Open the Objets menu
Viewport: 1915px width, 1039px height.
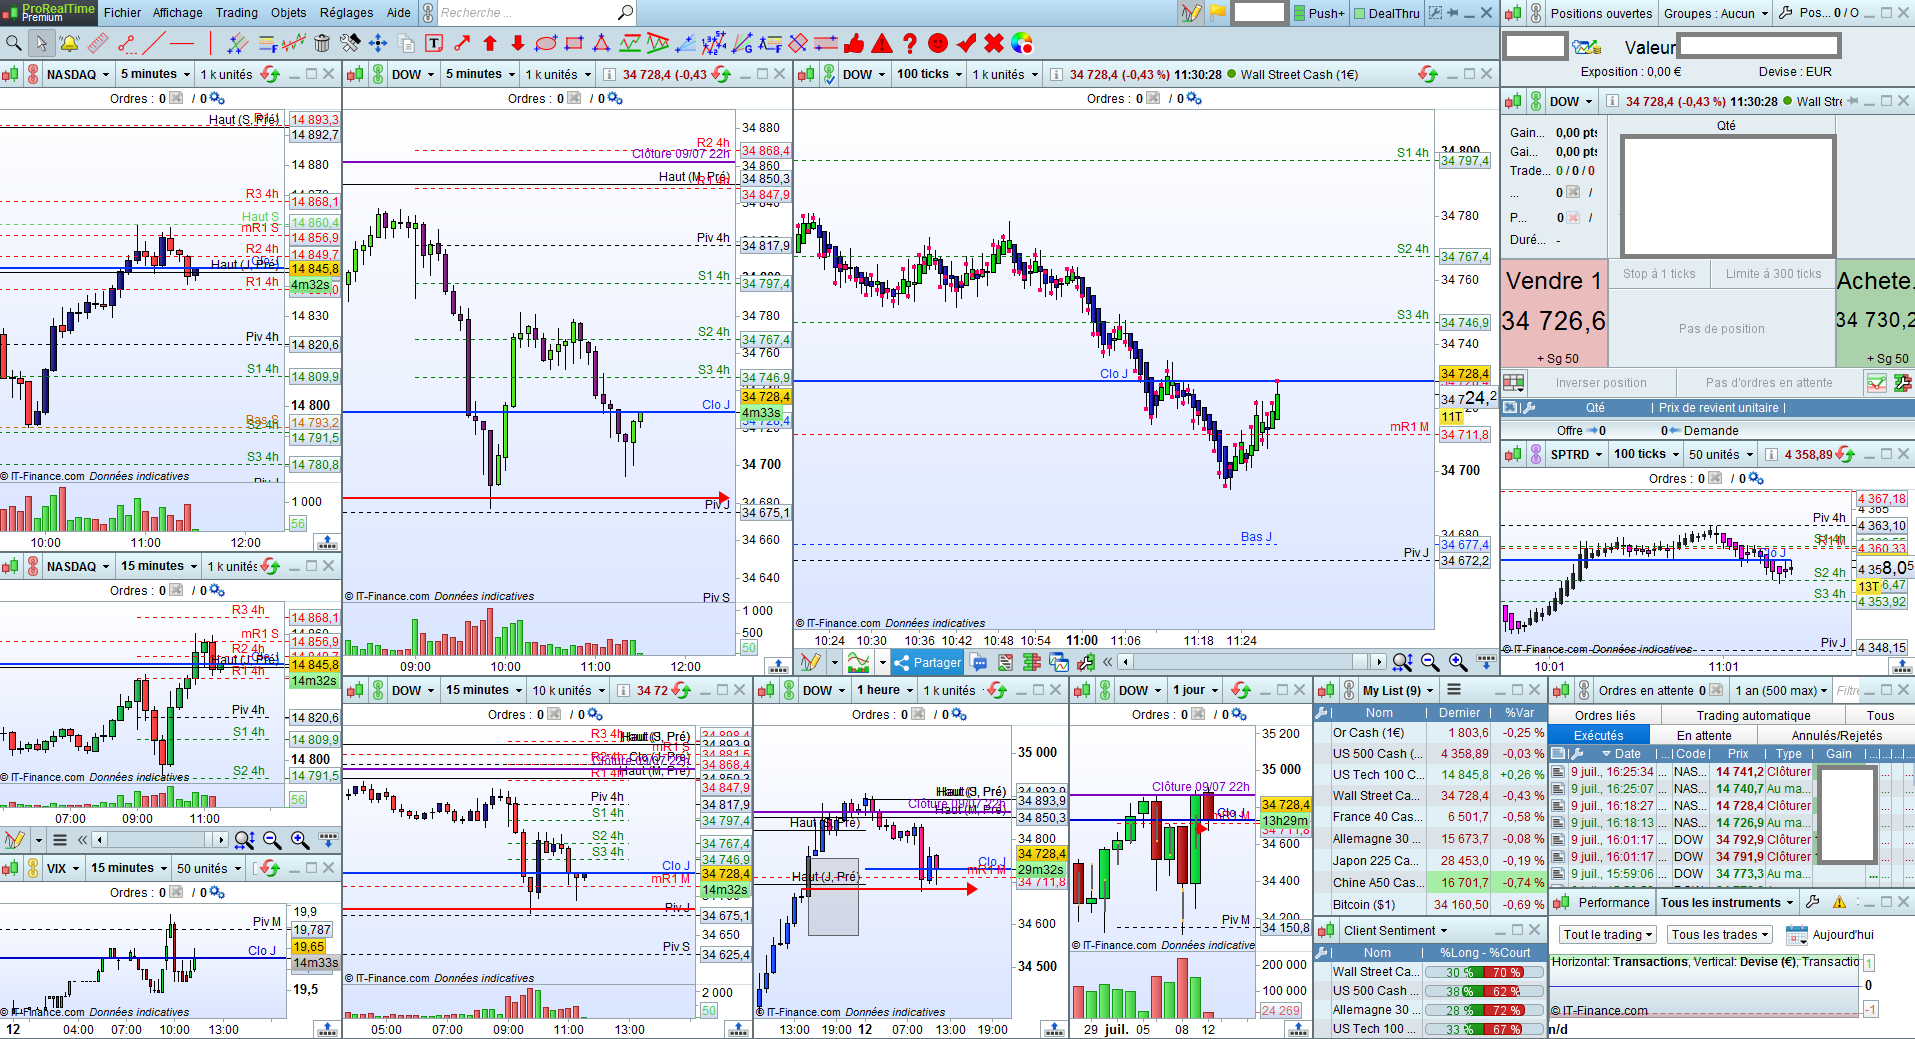289,13
